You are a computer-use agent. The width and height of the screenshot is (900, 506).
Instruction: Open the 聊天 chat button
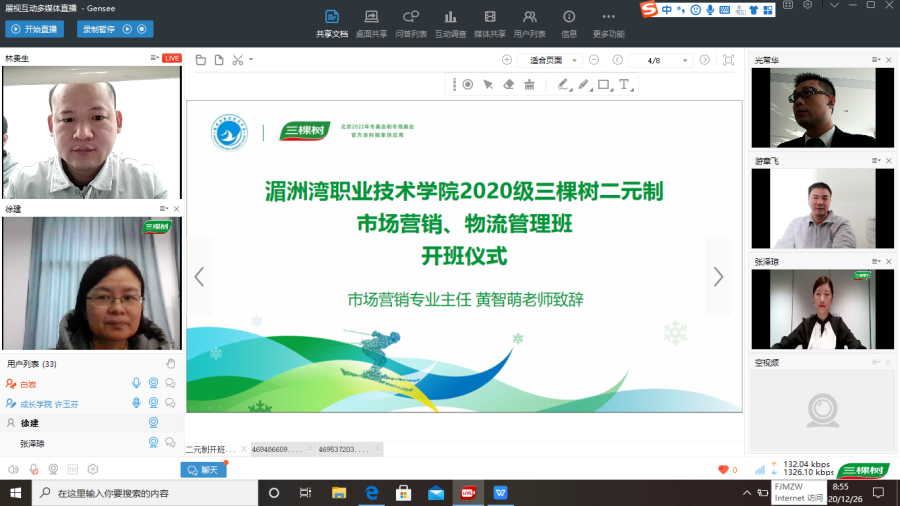coord(203,469)
